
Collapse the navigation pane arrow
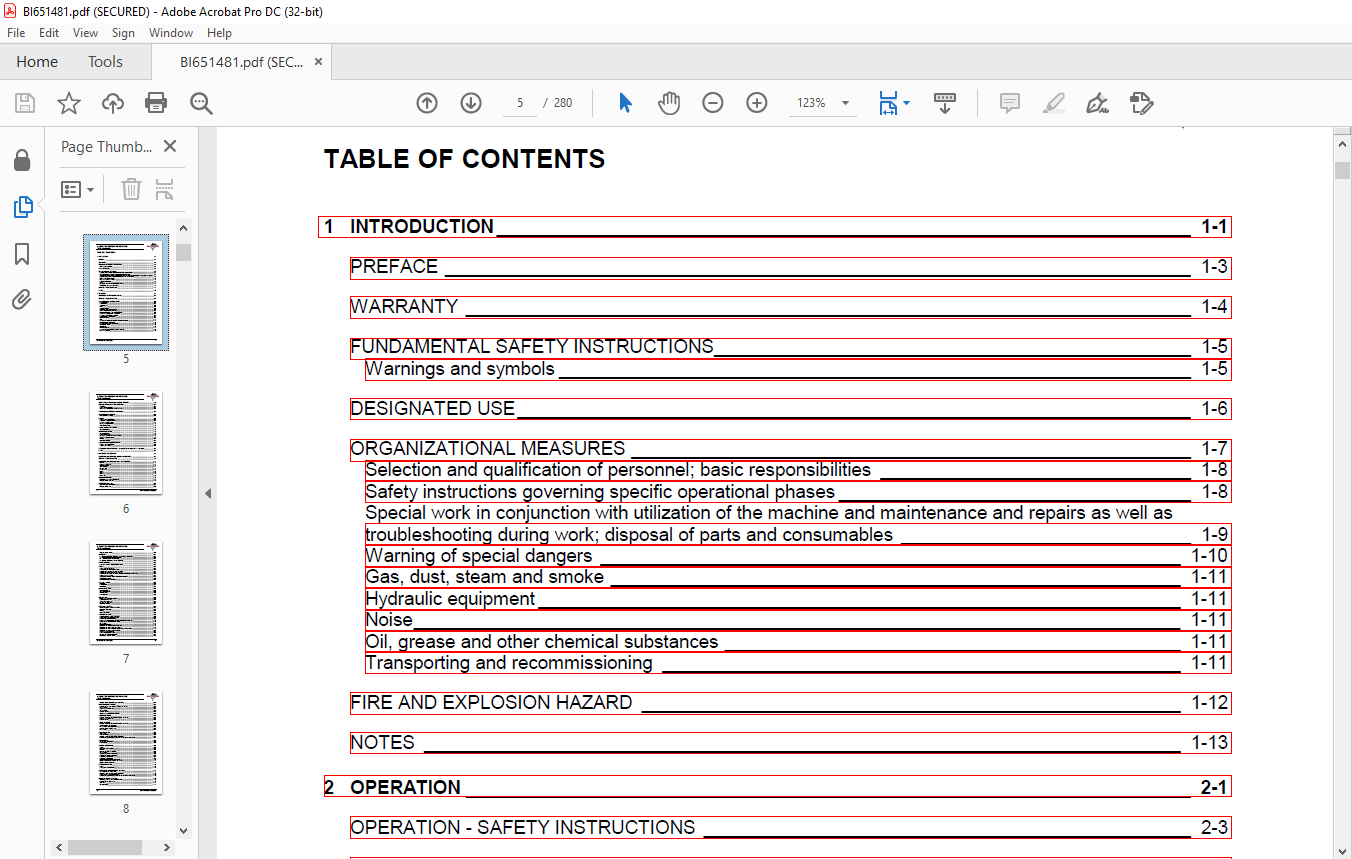tap(208, 494)
